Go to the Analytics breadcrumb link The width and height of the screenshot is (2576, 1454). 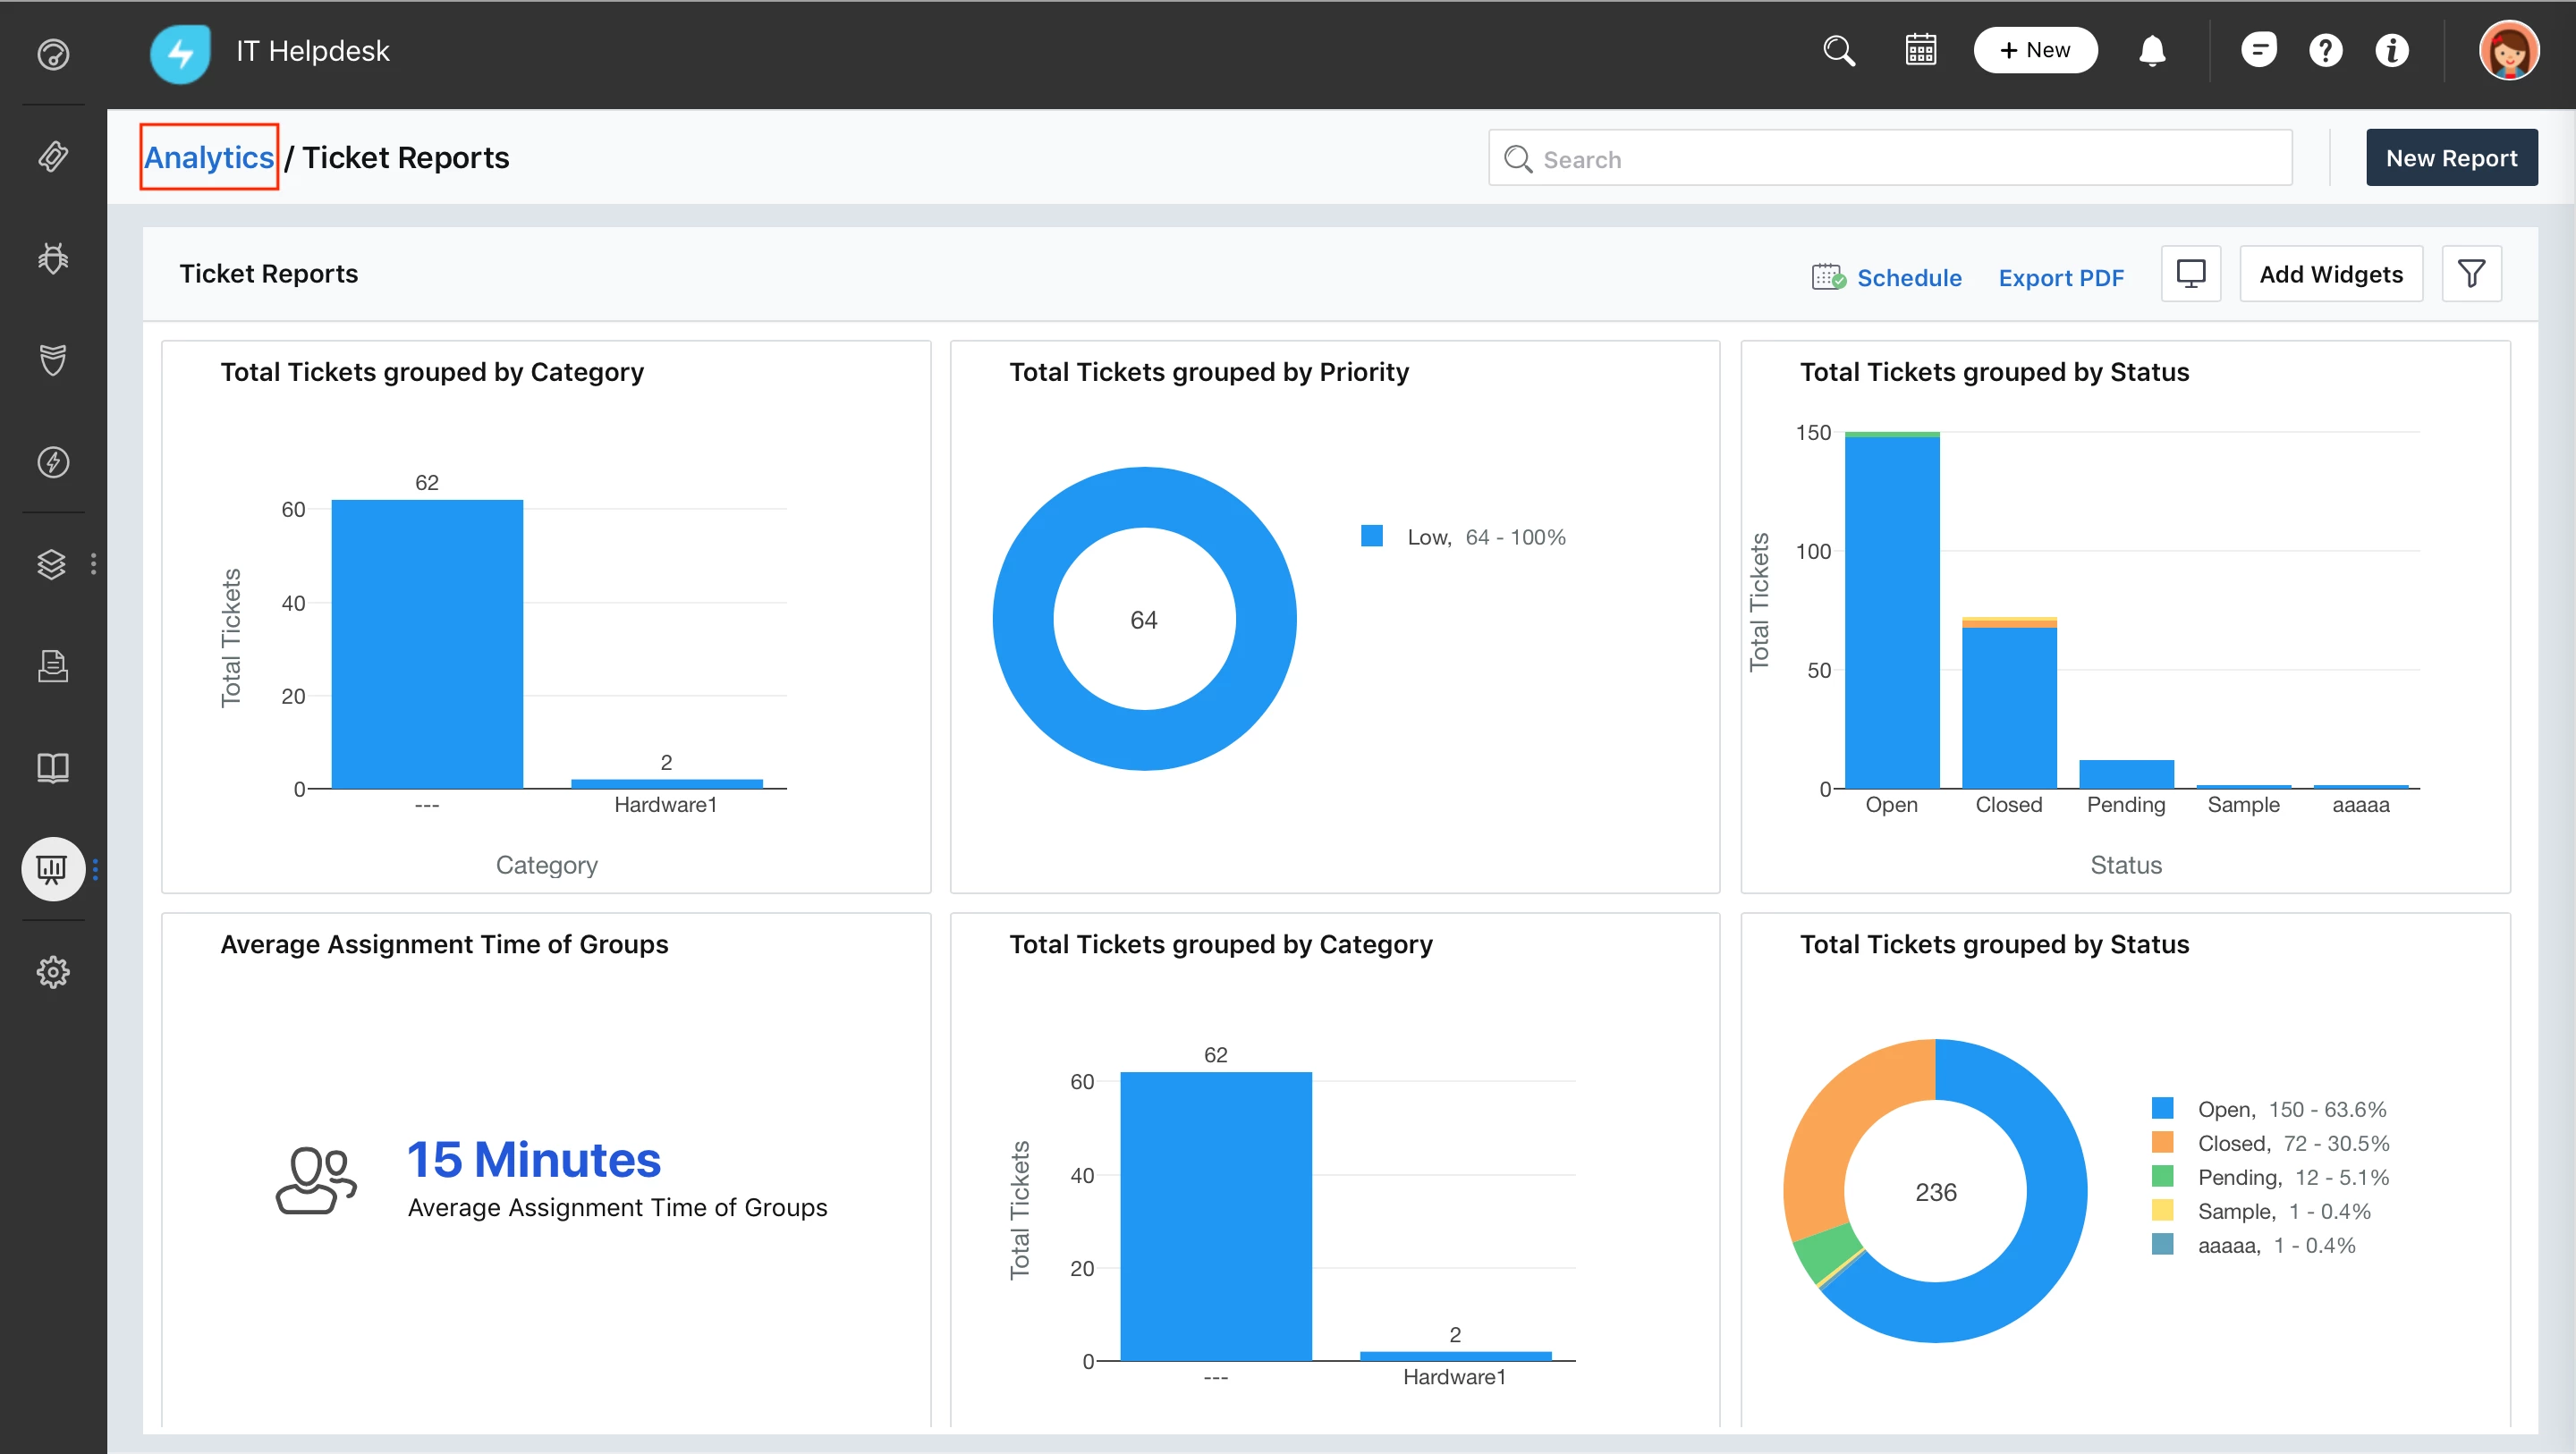pyautogui.click(x=209, y=157)
